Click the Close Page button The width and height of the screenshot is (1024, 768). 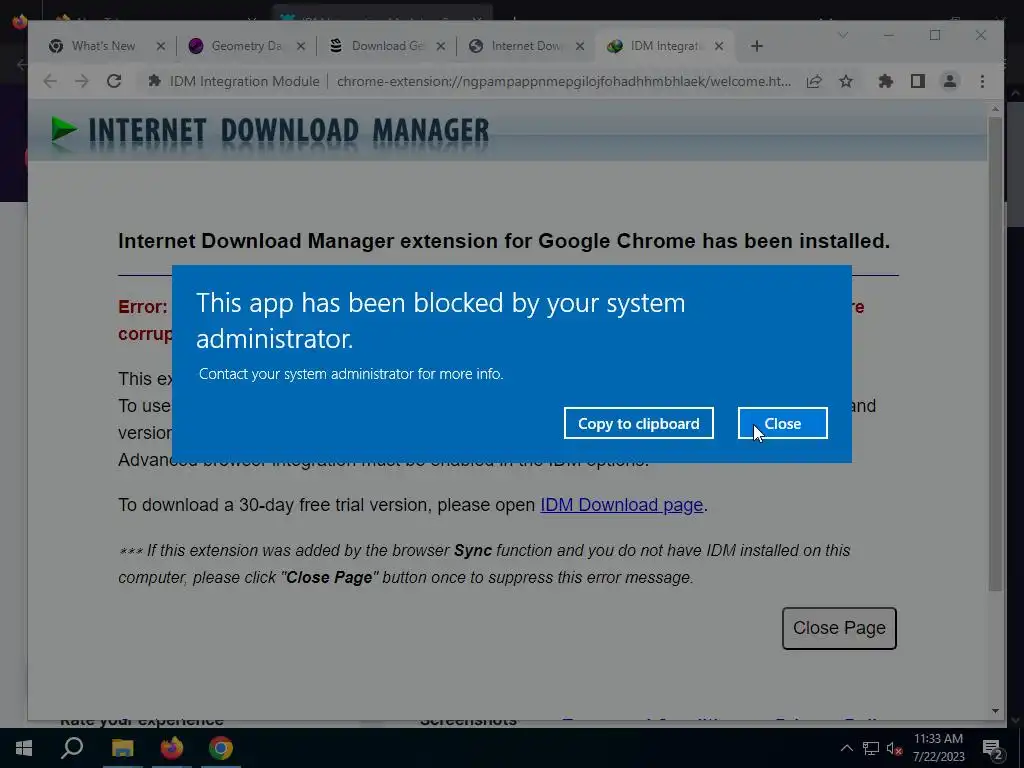[x=839, y=628]
